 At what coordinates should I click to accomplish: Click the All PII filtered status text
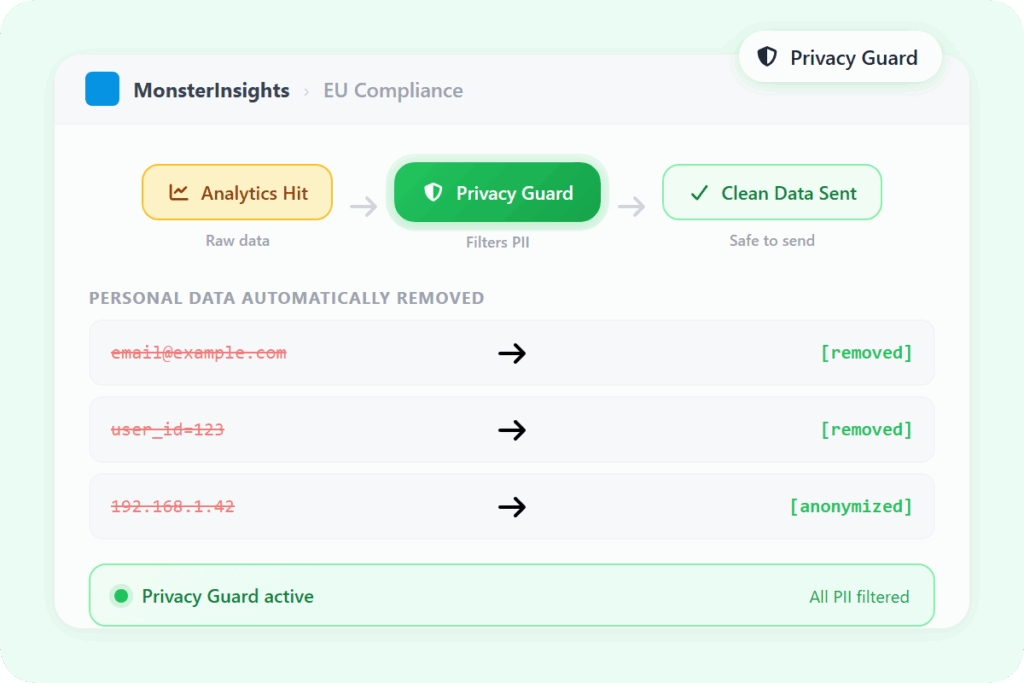[x=859, y=597]
